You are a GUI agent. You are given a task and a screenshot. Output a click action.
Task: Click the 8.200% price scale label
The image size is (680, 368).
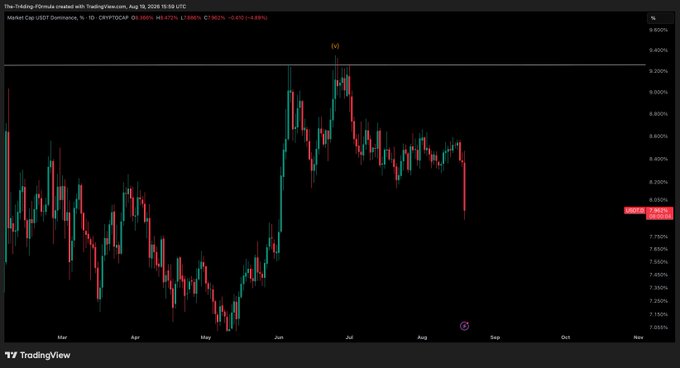click(x=658, y=182)
